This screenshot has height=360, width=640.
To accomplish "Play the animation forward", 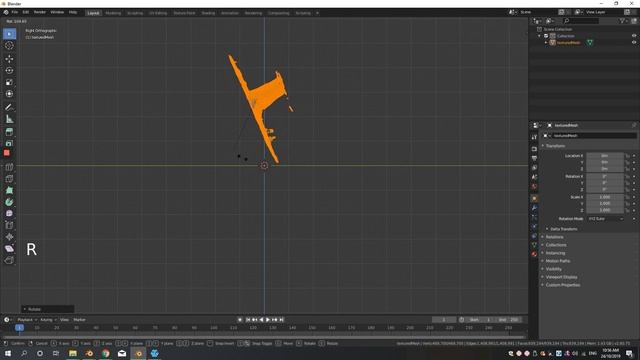I will pyautogui.click(x=268, y=320).
